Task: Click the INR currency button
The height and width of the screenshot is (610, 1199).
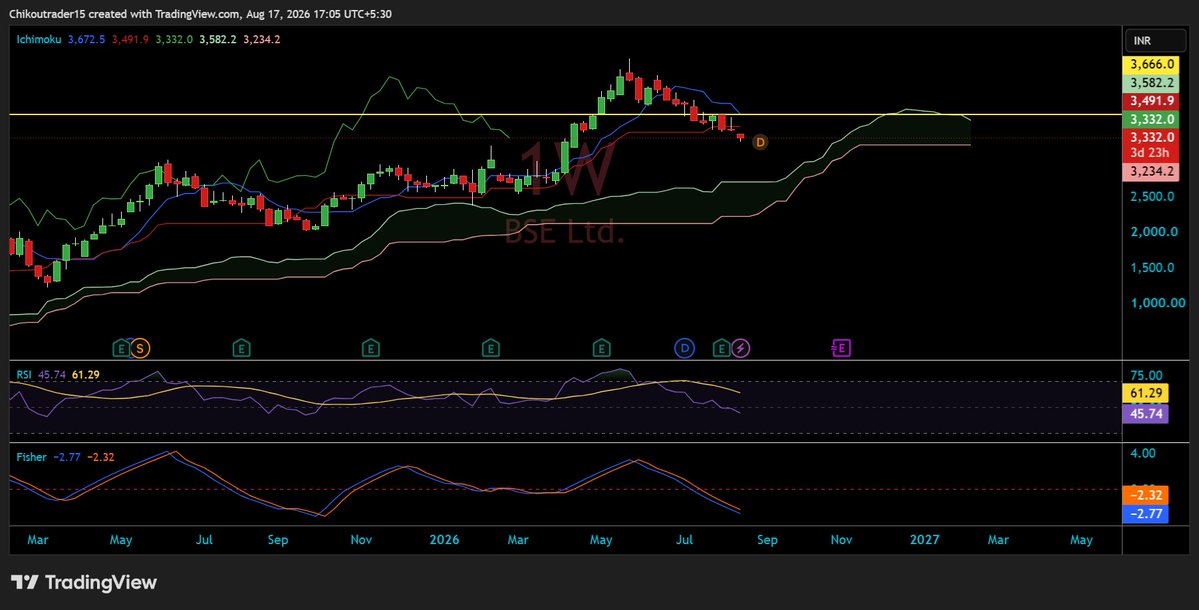Action: pyautogui.click(x=1155, y=41)
